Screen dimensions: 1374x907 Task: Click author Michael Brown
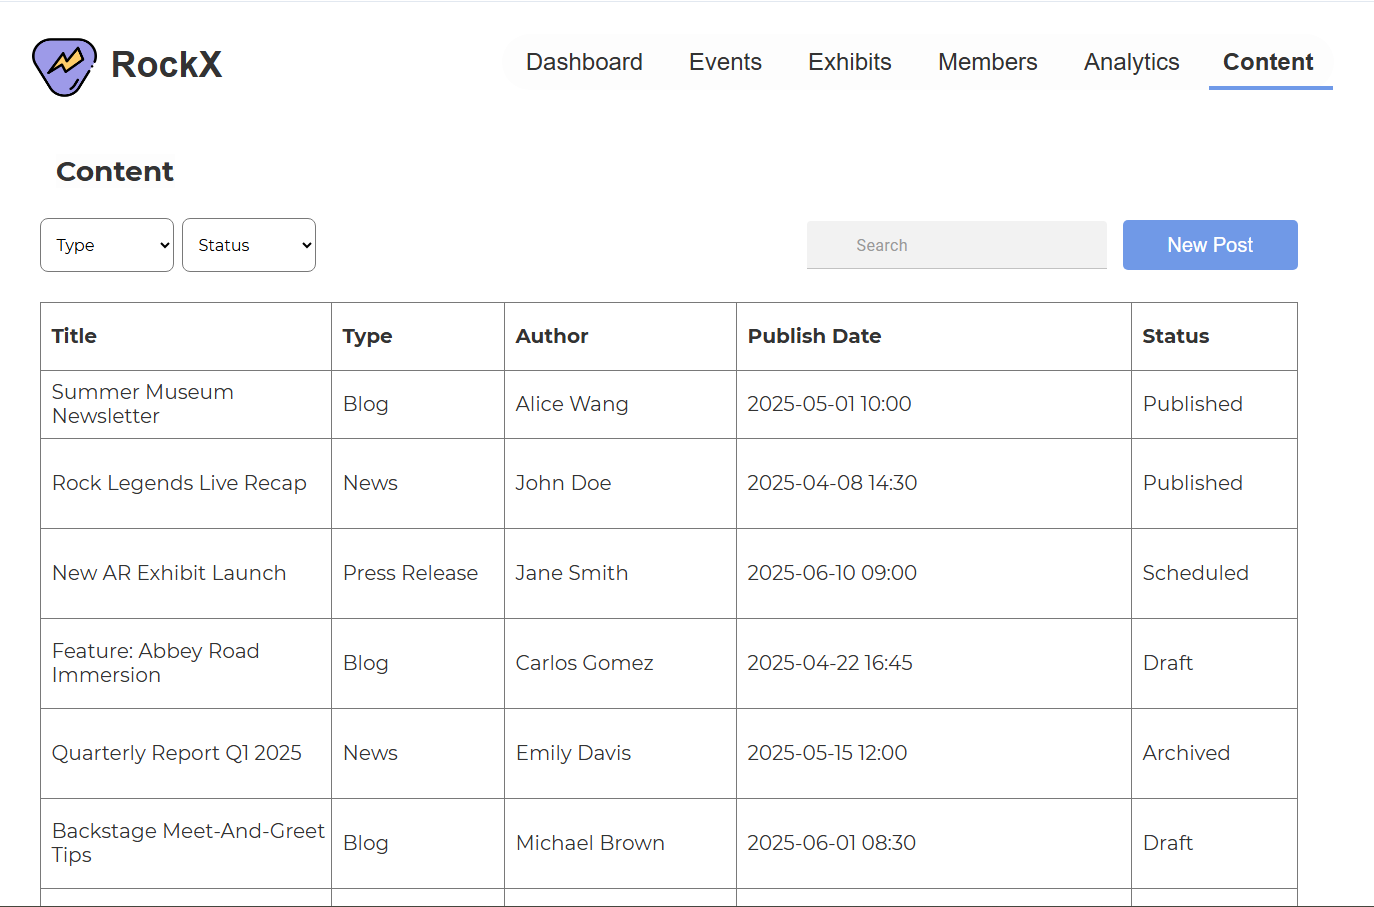(590, 843)
